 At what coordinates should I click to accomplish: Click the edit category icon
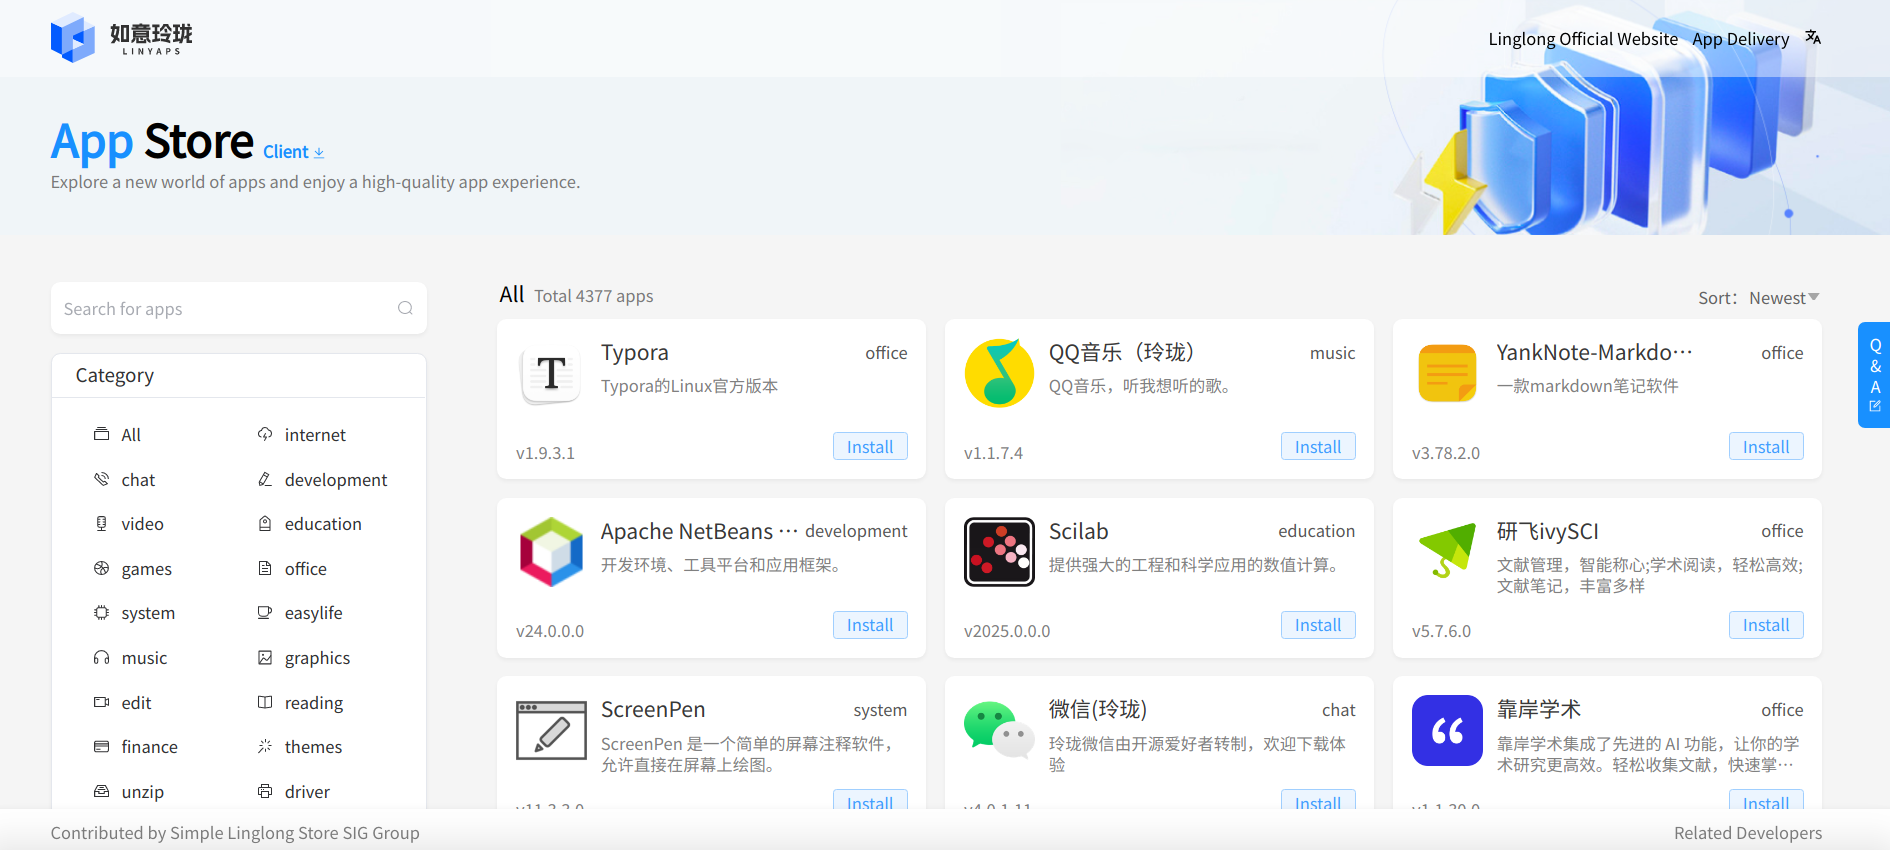(x=101, y=702)
